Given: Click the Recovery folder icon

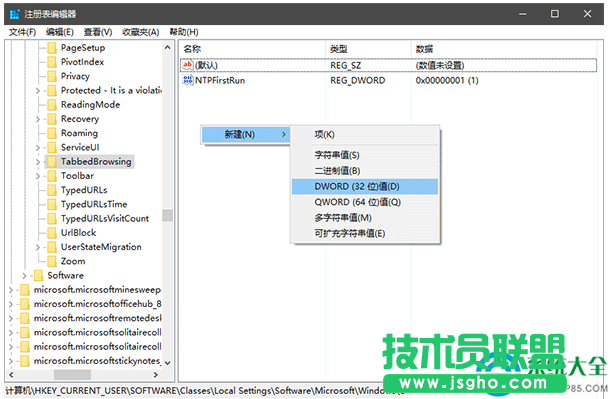Looking at the screenshot, I should (x=52, y=119).
